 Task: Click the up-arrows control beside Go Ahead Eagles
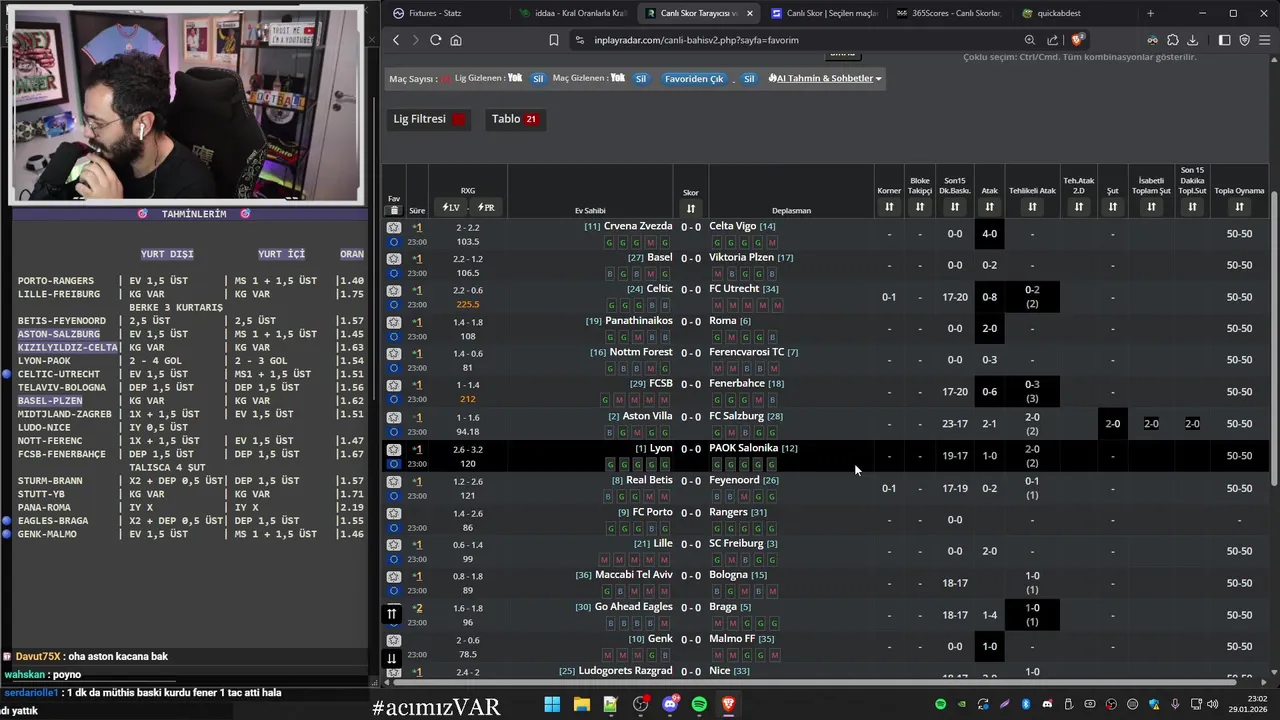[x=392, y=614]
